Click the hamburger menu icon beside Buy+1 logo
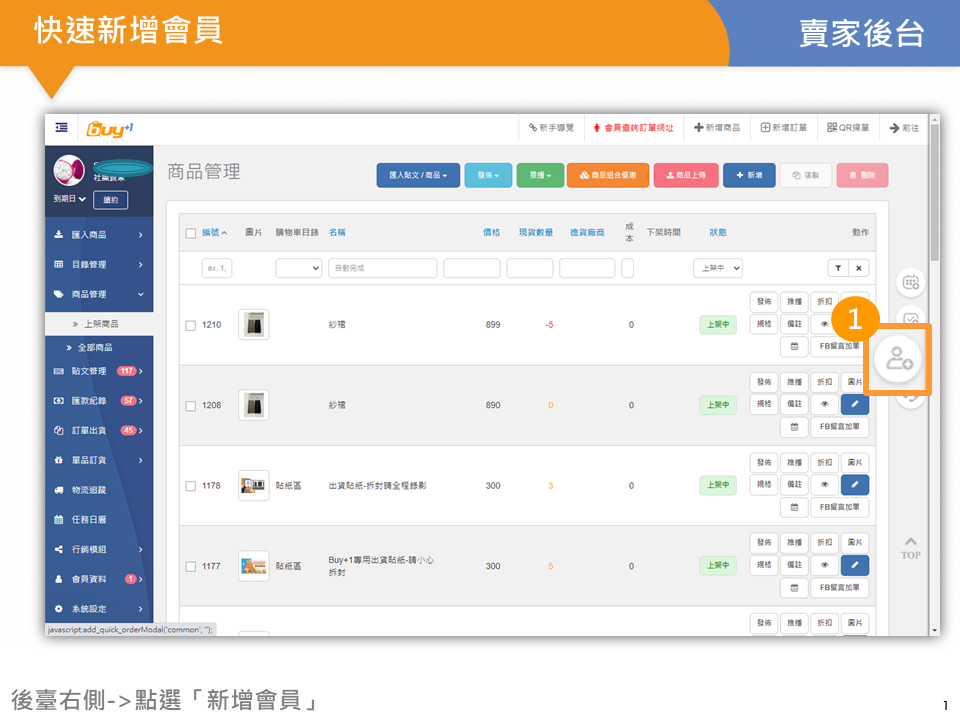This screenshot has height=720, width=960. click(62, 128)
